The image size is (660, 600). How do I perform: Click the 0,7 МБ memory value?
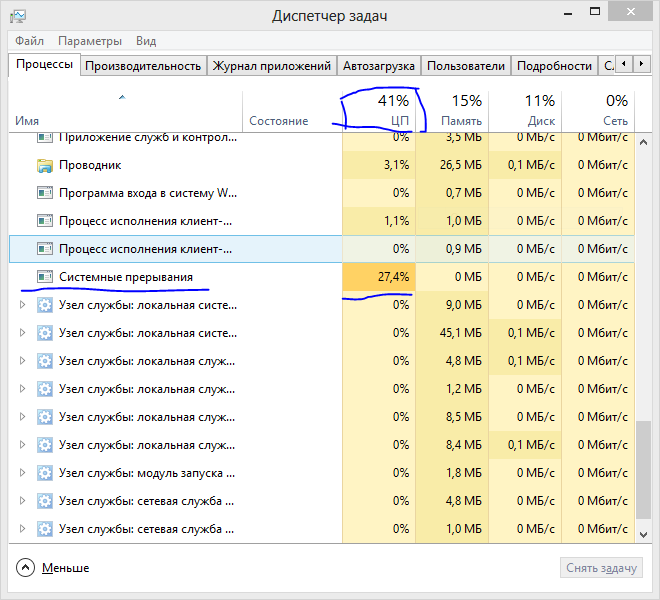(463, 193)
